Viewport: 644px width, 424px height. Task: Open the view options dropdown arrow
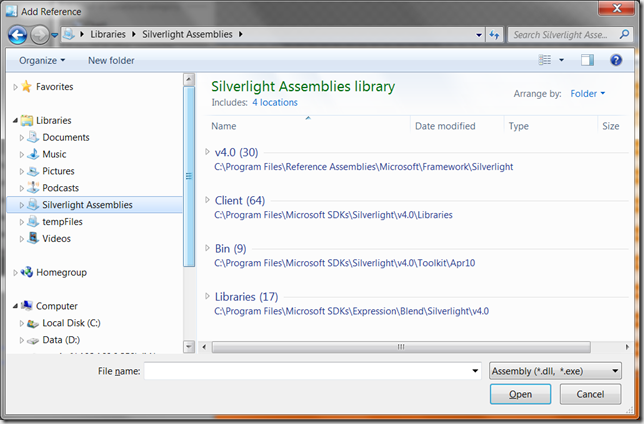click(x=561, y=60)
